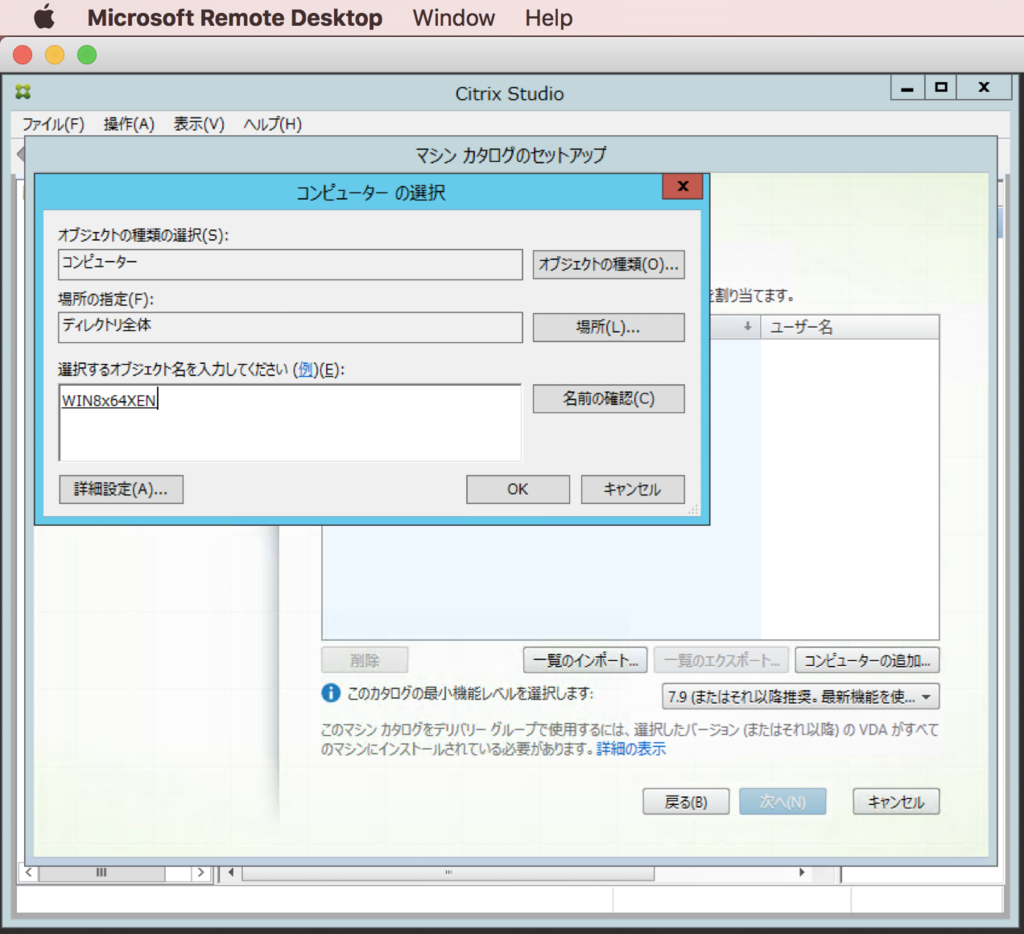Click the Citrix Studio app icon
Screen dimensions: 1024x934
pyautogui.click(x=24, y=92)
